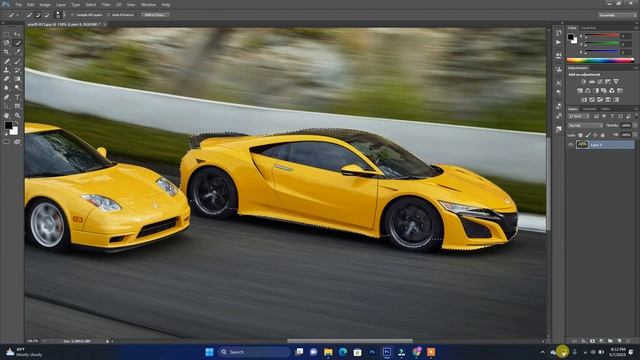
Task: Select the Hand tool
Action: coord(7,116)
